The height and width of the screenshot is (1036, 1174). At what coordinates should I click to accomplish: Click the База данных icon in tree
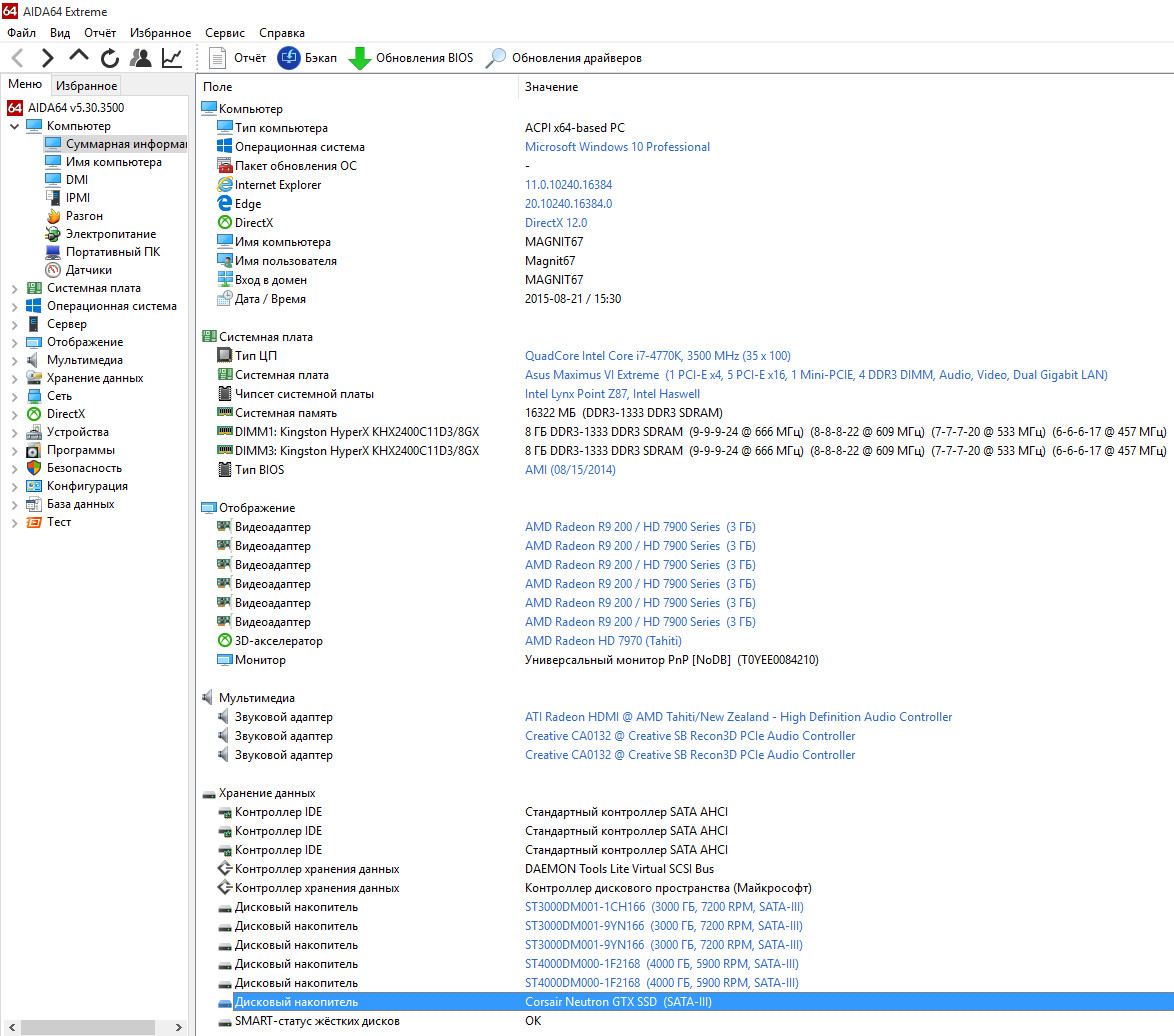(34, 504)
